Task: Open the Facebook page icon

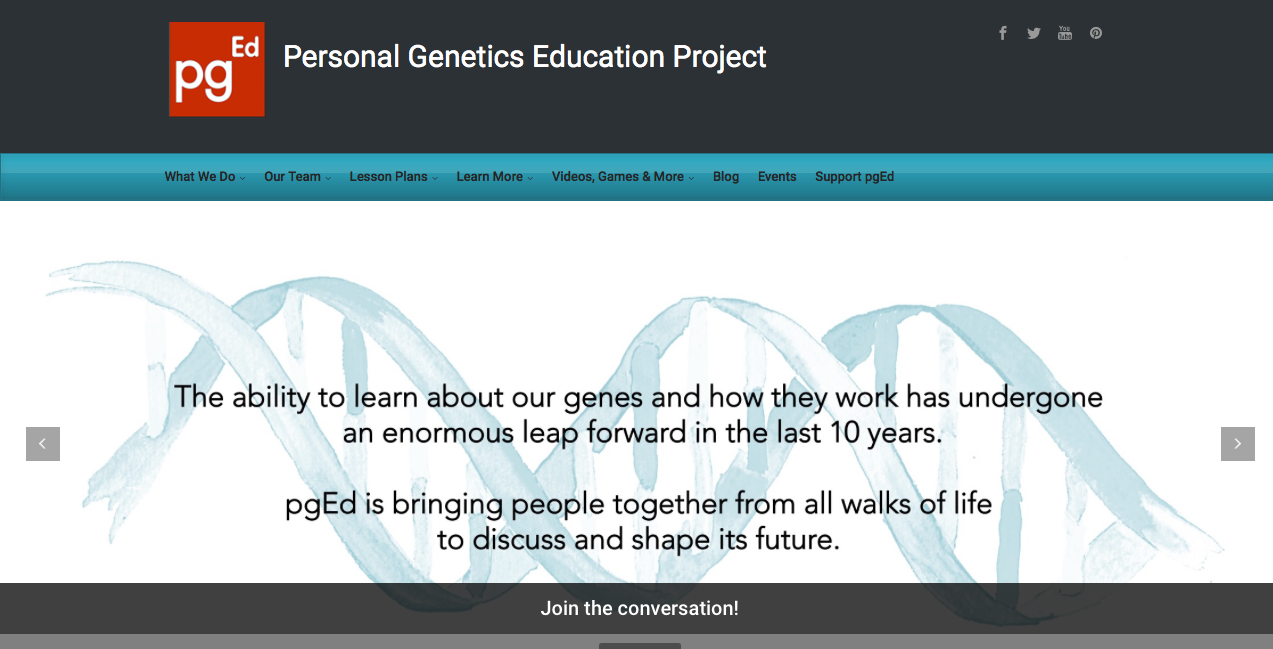Action: point(1003,33)
